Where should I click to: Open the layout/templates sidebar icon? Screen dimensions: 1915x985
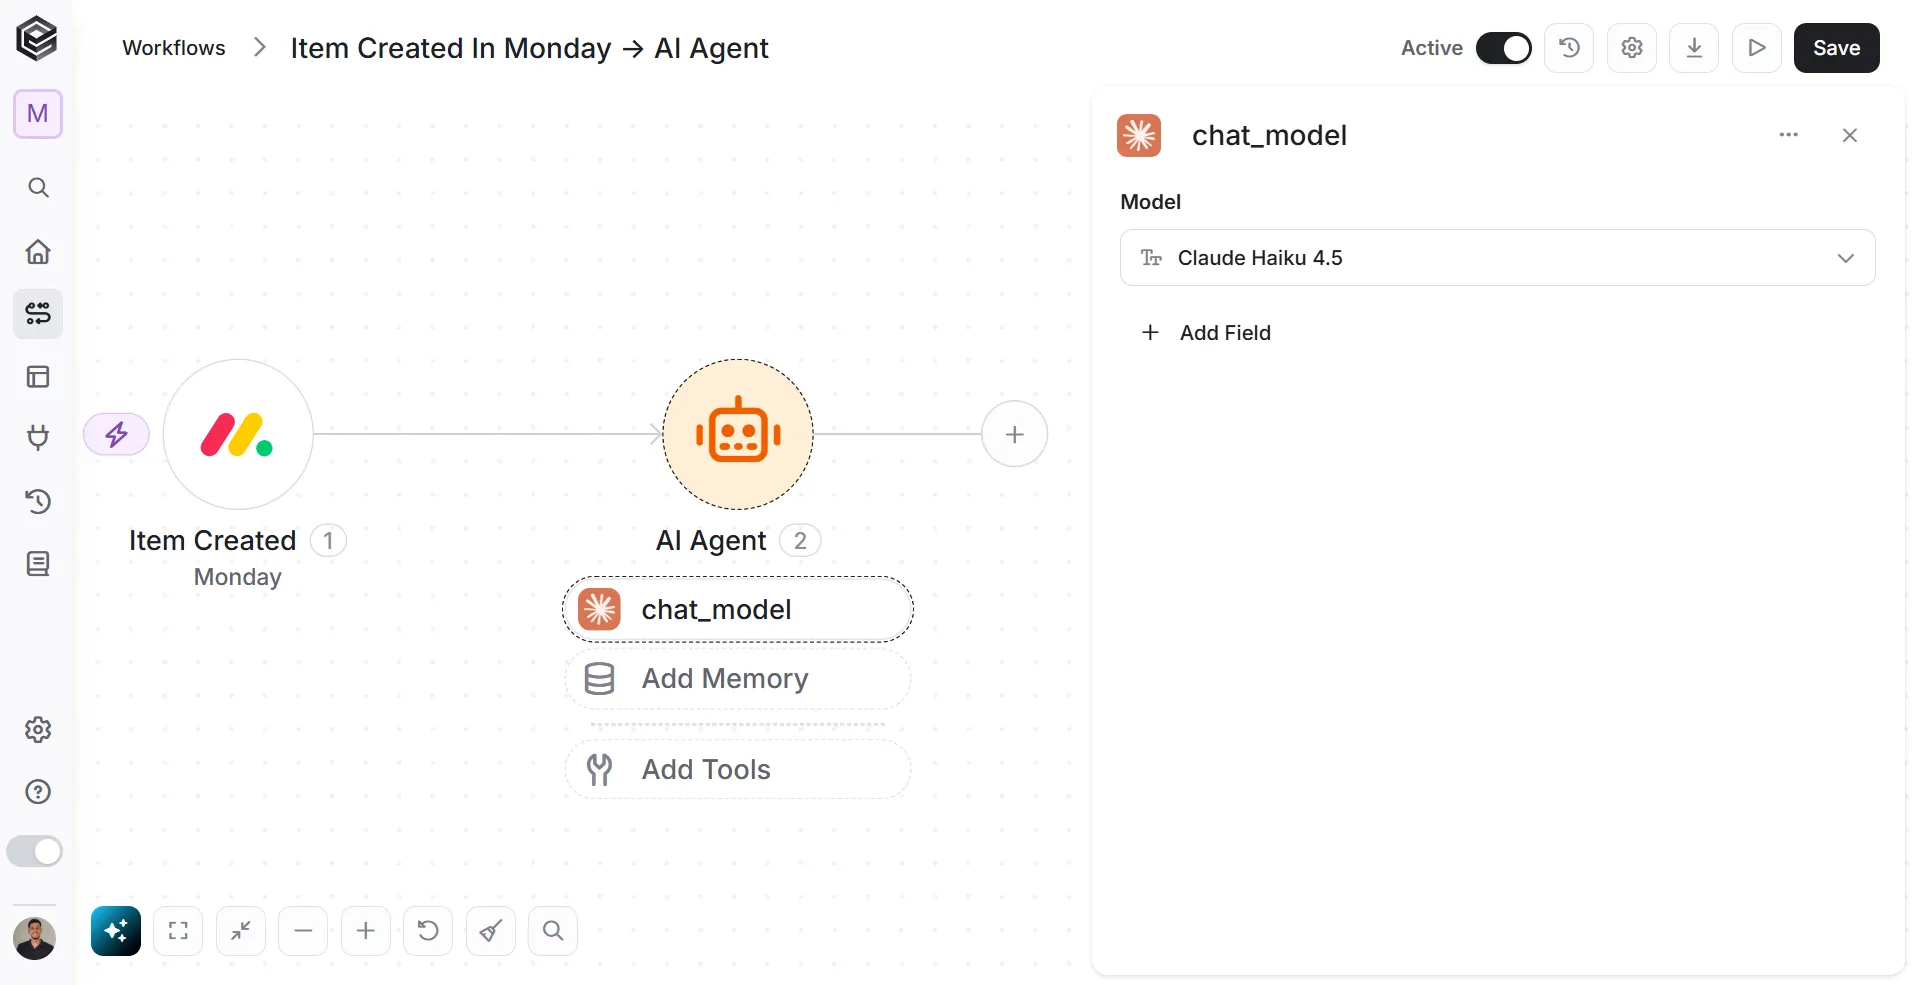[x=38, y=377]
